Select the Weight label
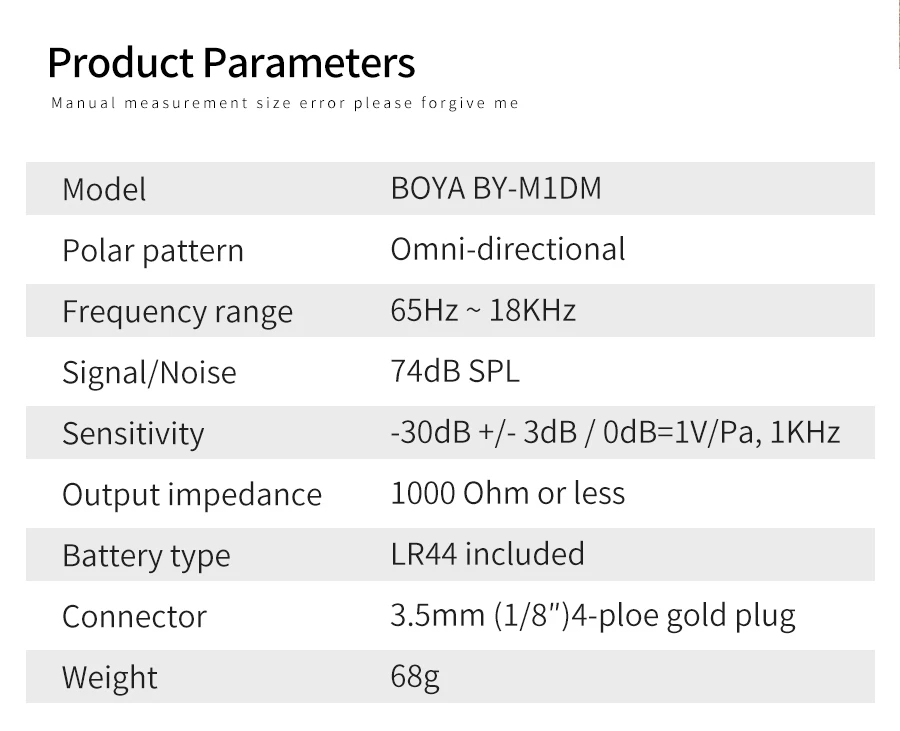The width and height of the screenshot is (900, 731). [x=110, y=678]
